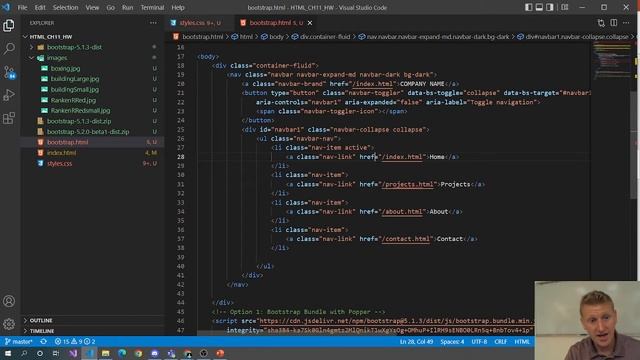640x360 pixels.
Task: Open Discord from the taskbar
Action: click(155, 353)
